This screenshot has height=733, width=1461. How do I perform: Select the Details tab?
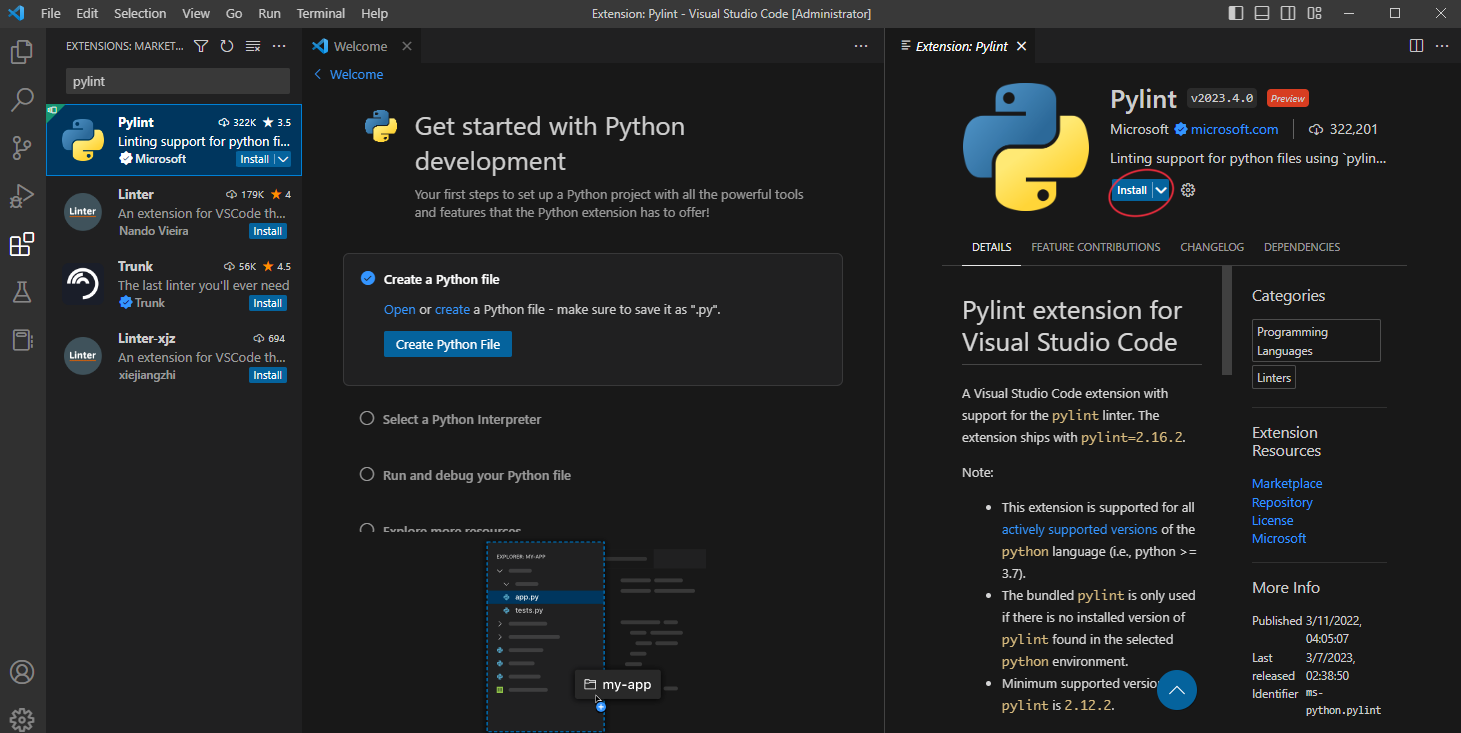coord(991,247)
